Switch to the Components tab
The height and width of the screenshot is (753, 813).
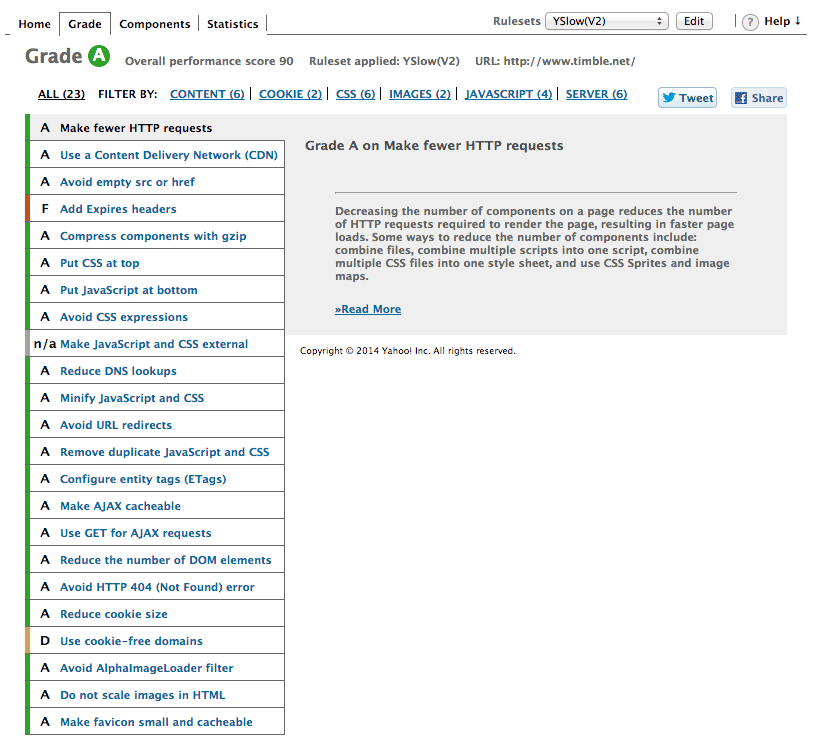click(155, 24)
